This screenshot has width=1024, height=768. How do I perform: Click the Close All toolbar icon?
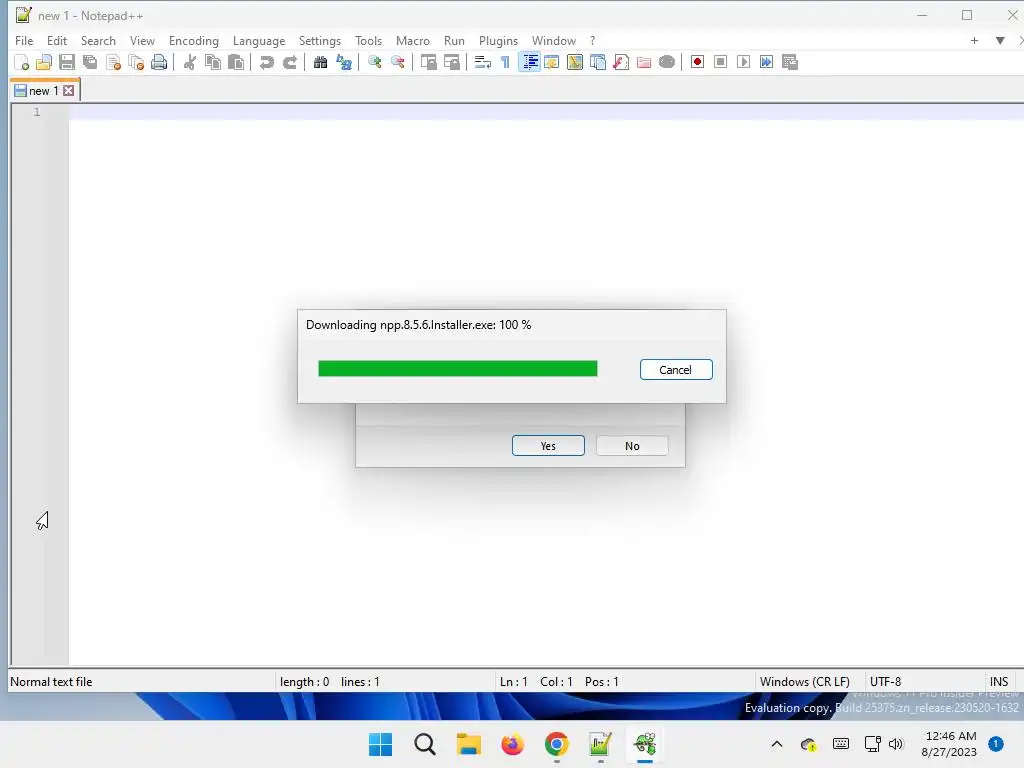pyautogui.click(x=136, y=62)
